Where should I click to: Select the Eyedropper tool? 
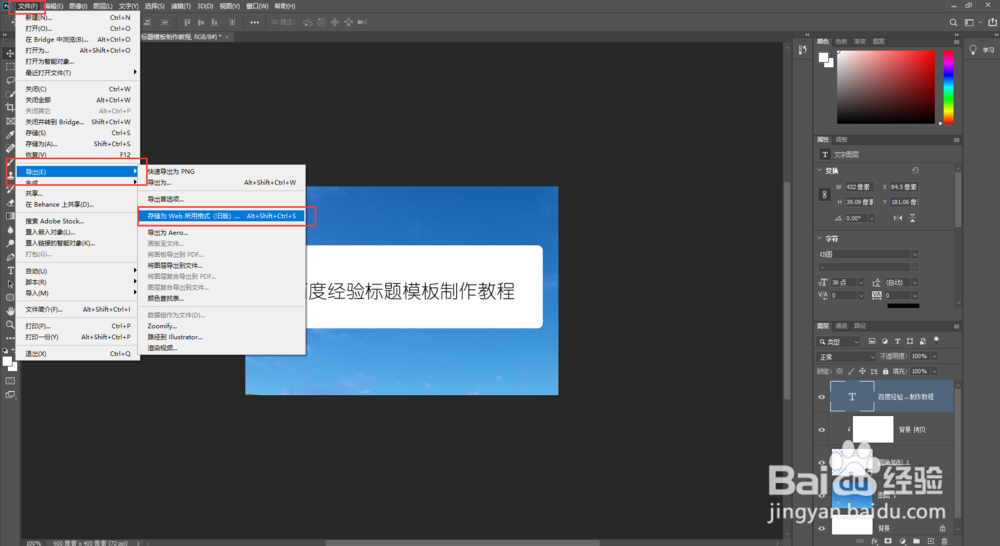(x=10, y=135)
